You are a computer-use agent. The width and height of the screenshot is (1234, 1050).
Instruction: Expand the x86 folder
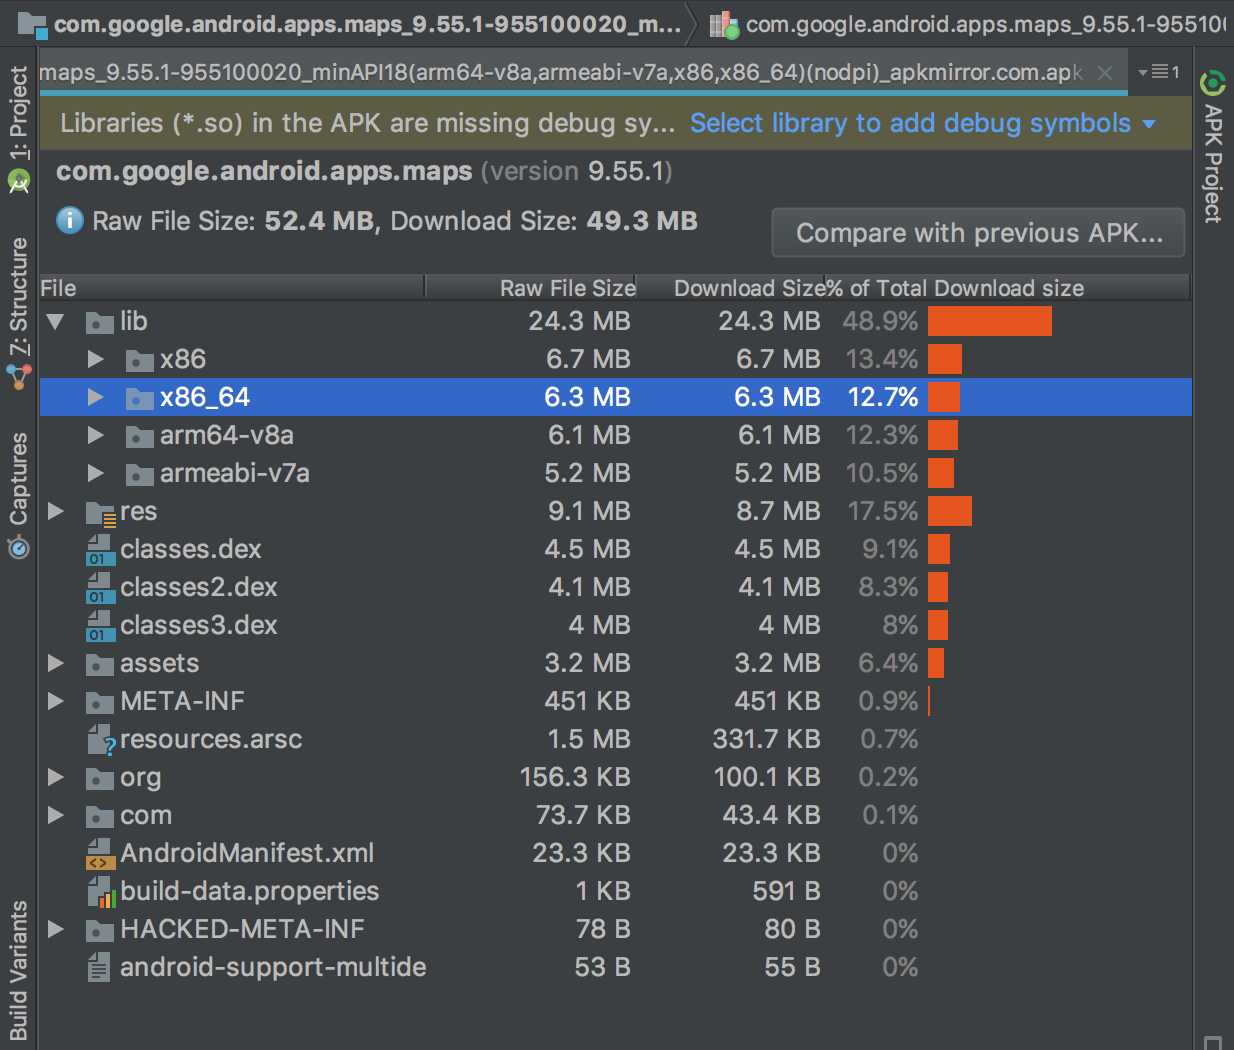[95, 359]
